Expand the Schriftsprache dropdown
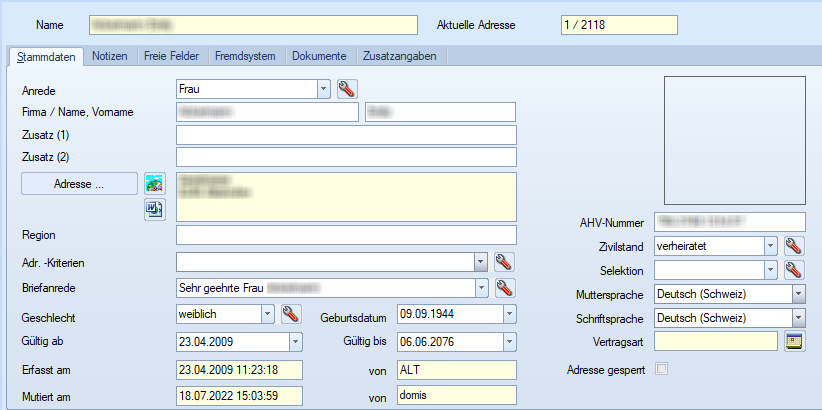This screenshot has height=410, width=822. (799, 318)
